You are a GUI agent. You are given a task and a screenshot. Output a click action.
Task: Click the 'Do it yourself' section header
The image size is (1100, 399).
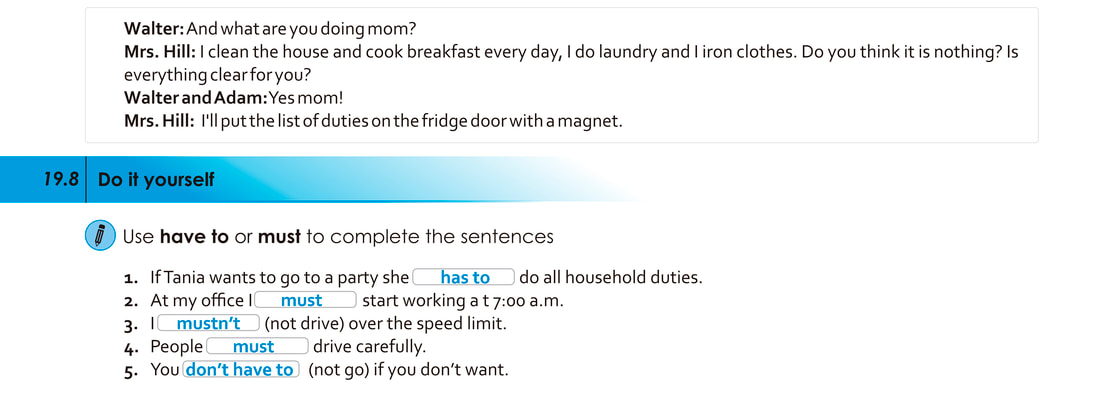pyautogui.click(x=156, y=180)
